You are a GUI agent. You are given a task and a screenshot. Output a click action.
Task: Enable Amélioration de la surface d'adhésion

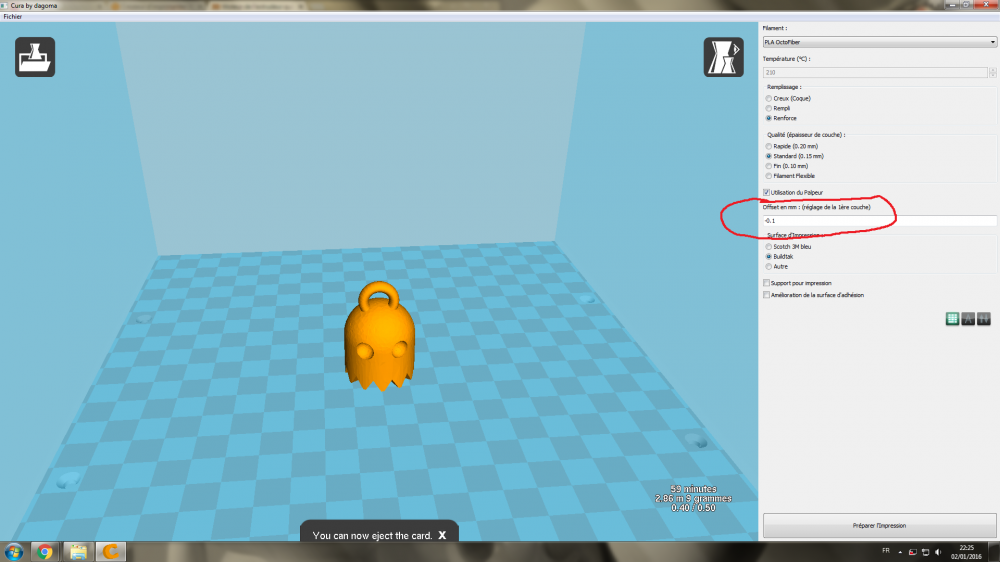(x=767, y=295)
